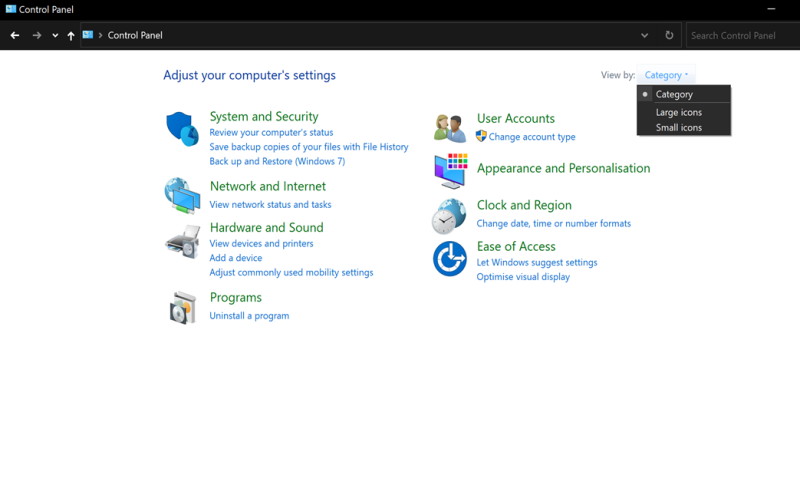Image resolution: width=800 pixels, height=485 pixels.
Task: Open the Ease of Access icon
Action: pos(449,259)
